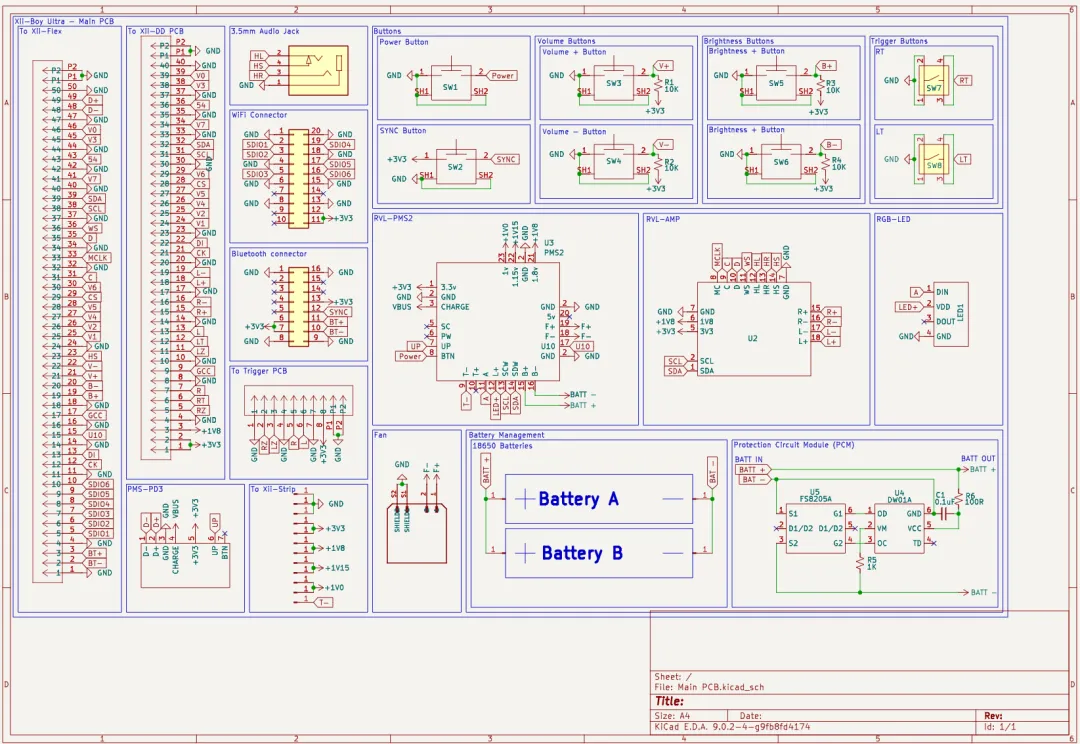Select the SW2 SYNC button switch
This screenshot has height=744, width=1080.
(x=455, y=163)
